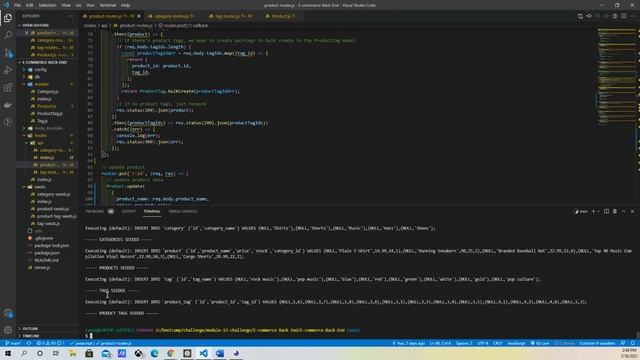
Task: Expand the db folder
Action: click(x=38, y=77)
